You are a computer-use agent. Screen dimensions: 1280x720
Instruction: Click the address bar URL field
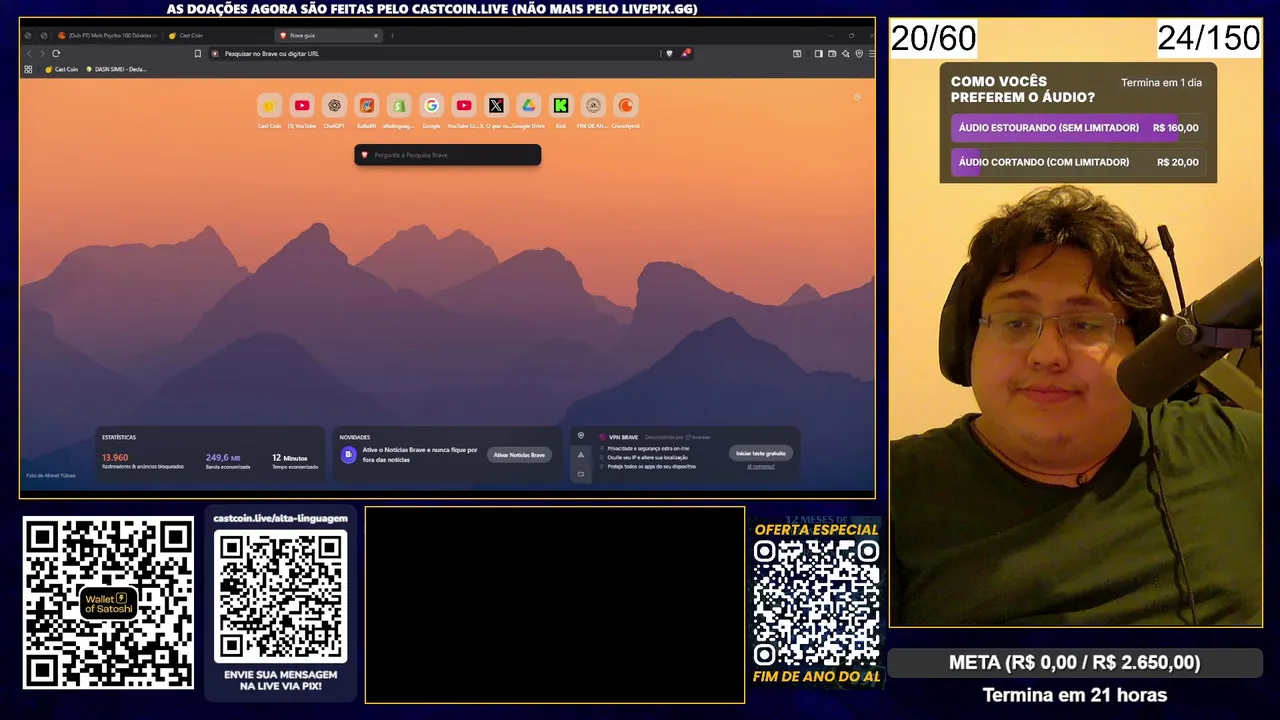pyautogui.click(x=435, y=53)
